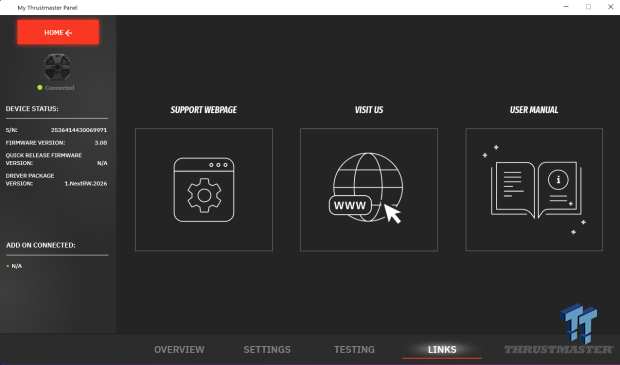The image size is (620, 365).
Task: Switch to the SETTINGS tab
Action: point(267,350)
